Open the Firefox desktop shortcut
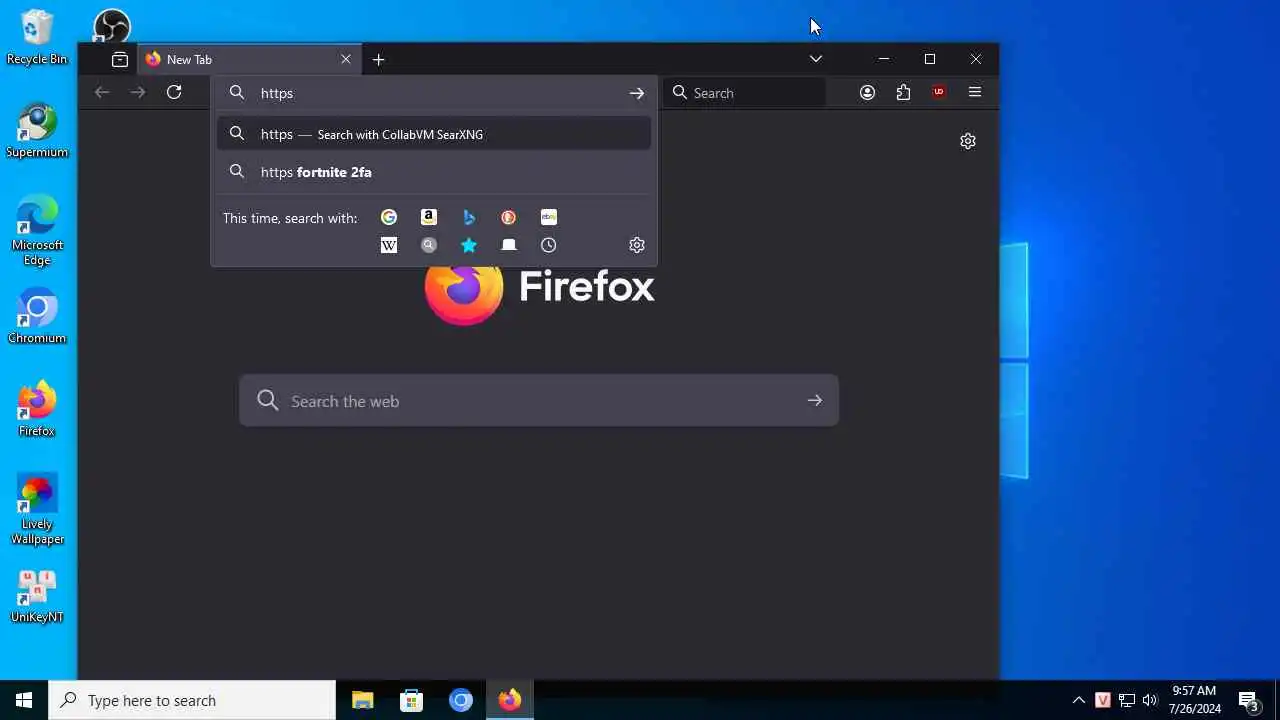This screenshot has height=720, width=1280. click(x=37, y=410)
